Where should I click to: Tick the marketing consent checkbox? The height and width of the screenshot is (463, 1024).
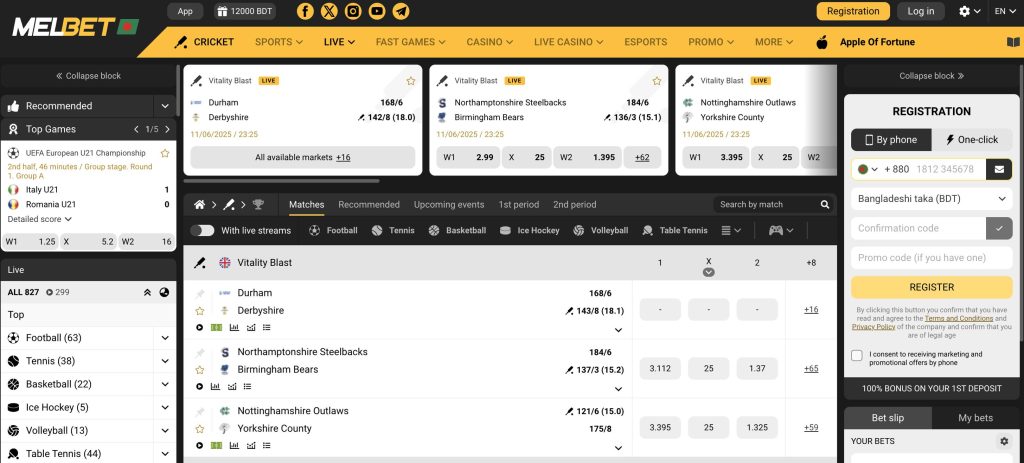[x=857, y=355]
